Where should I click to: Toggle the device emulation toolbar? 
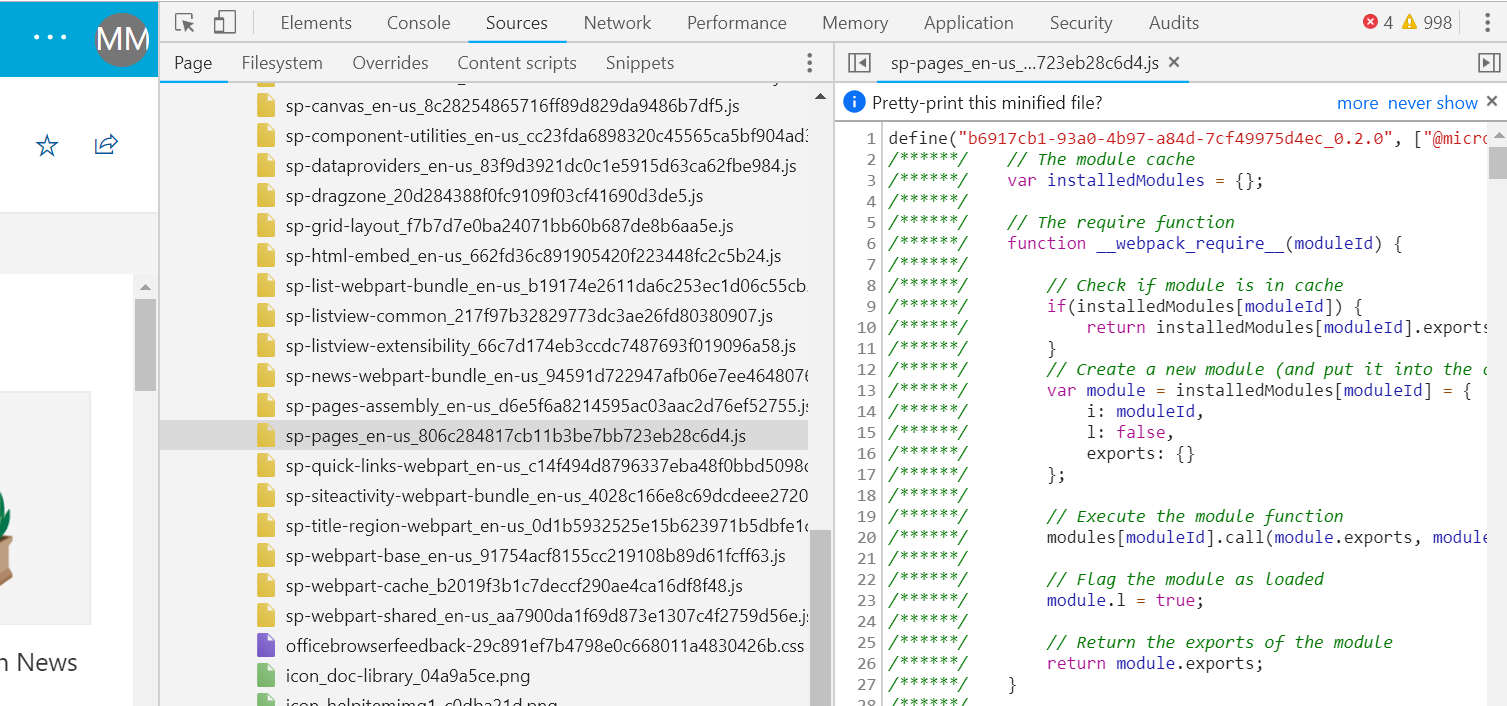pos(223,22)
